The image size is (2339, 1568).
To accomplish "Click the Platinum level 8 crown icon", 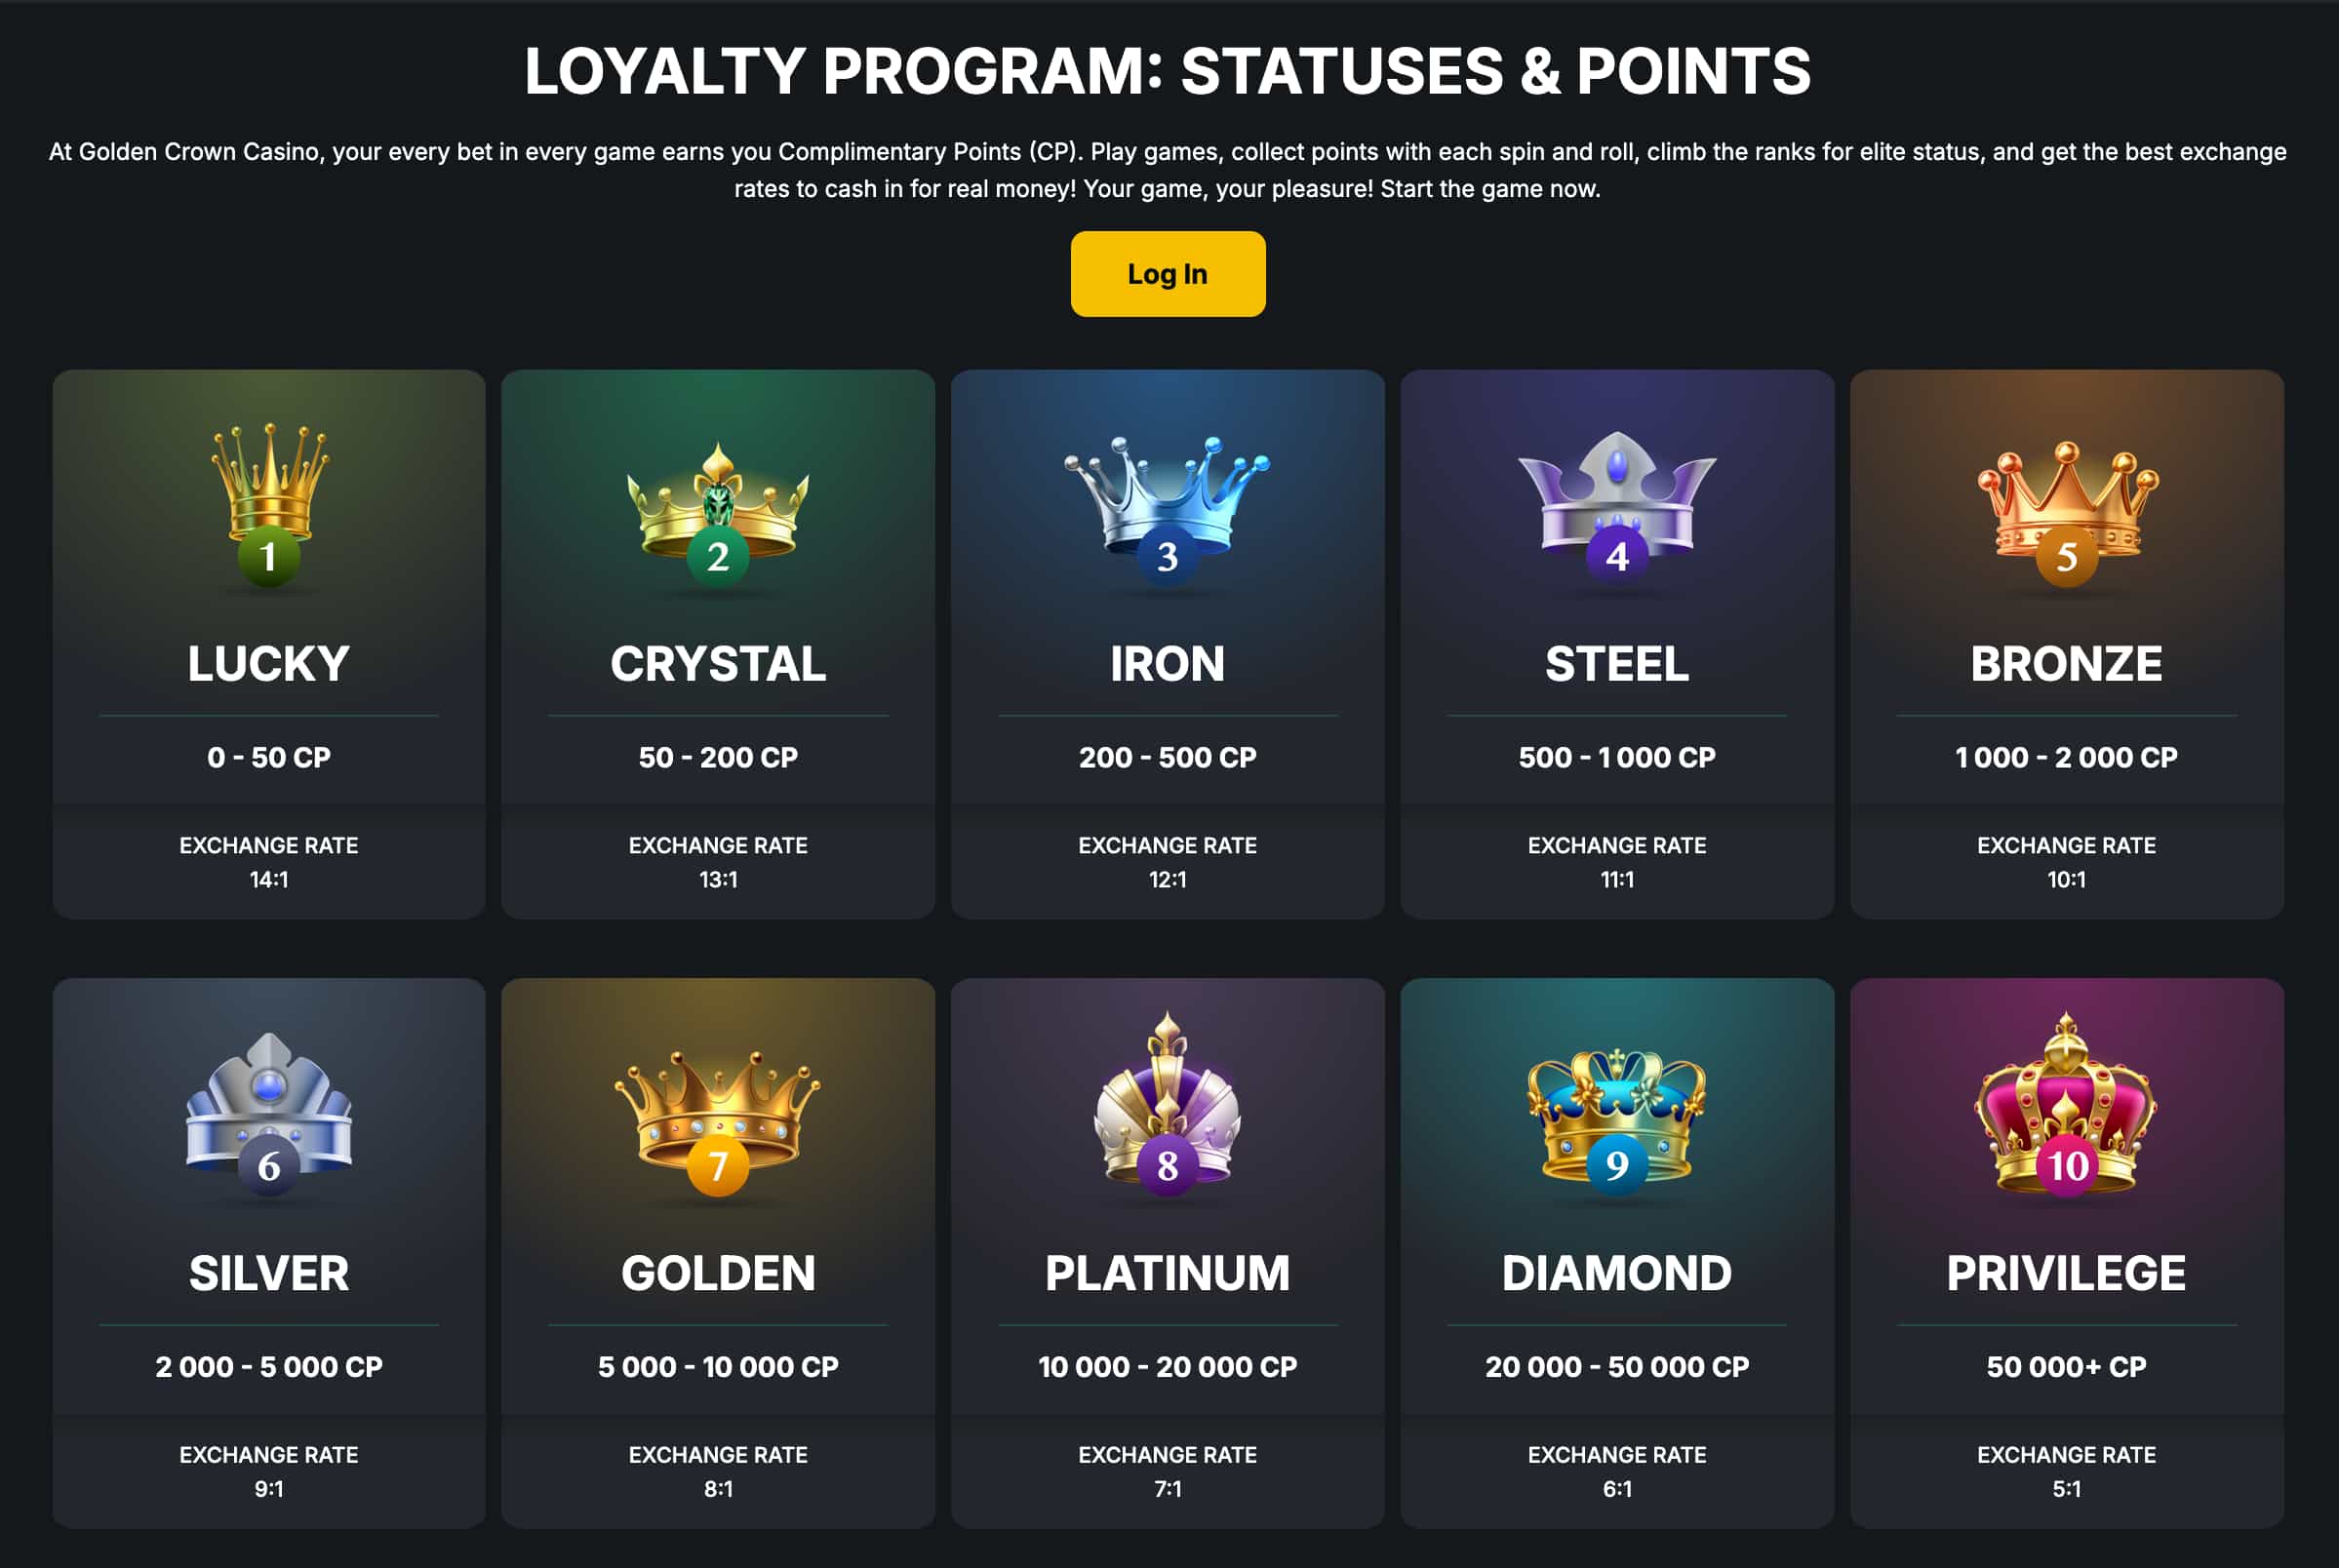I will 1167,1105.
